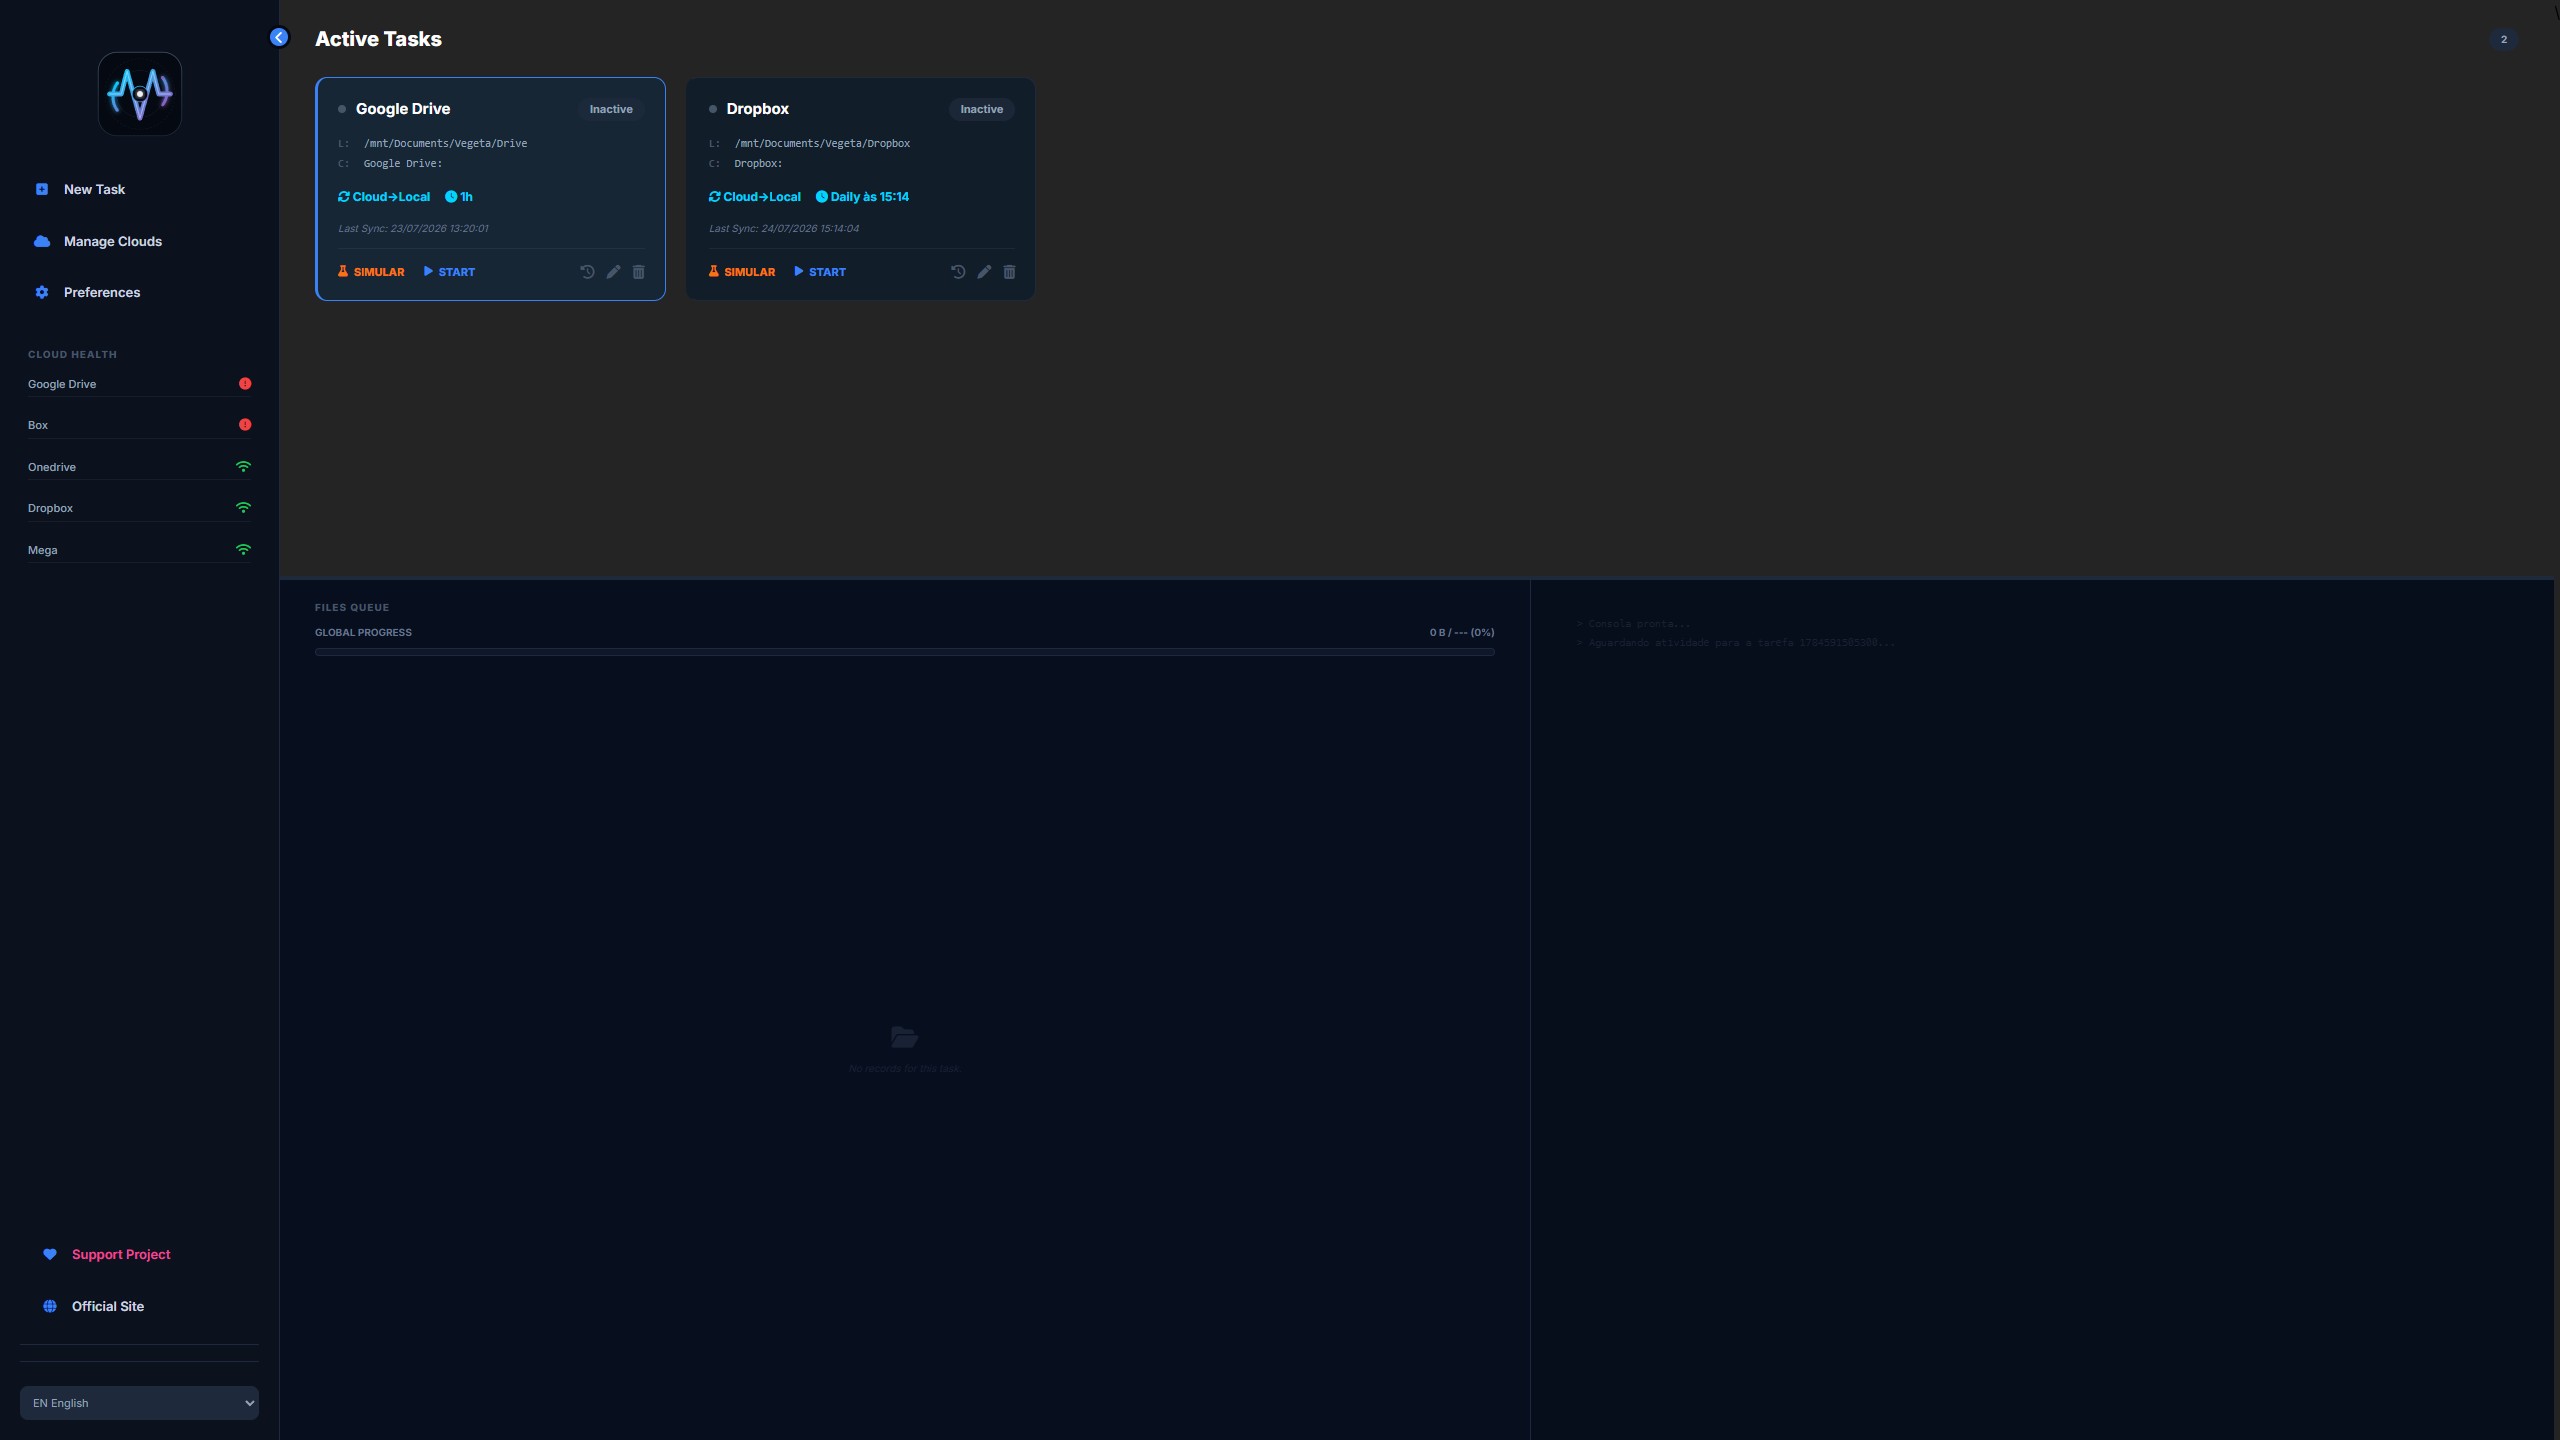Click the task count badge showing 2
Screen dimensions: 2560x1440
[x=2504, y=39]
